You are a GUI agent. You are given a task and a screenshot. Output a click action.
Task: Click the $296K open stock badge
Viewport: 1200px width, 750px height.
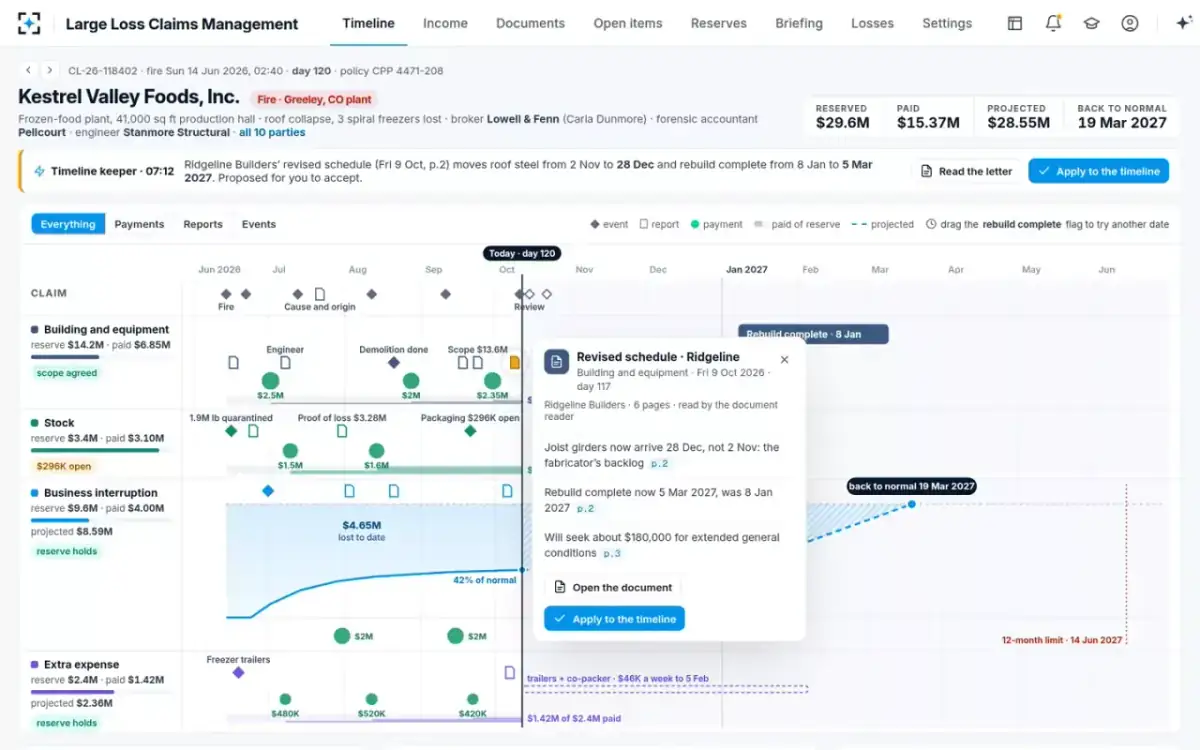coord(64,466)
